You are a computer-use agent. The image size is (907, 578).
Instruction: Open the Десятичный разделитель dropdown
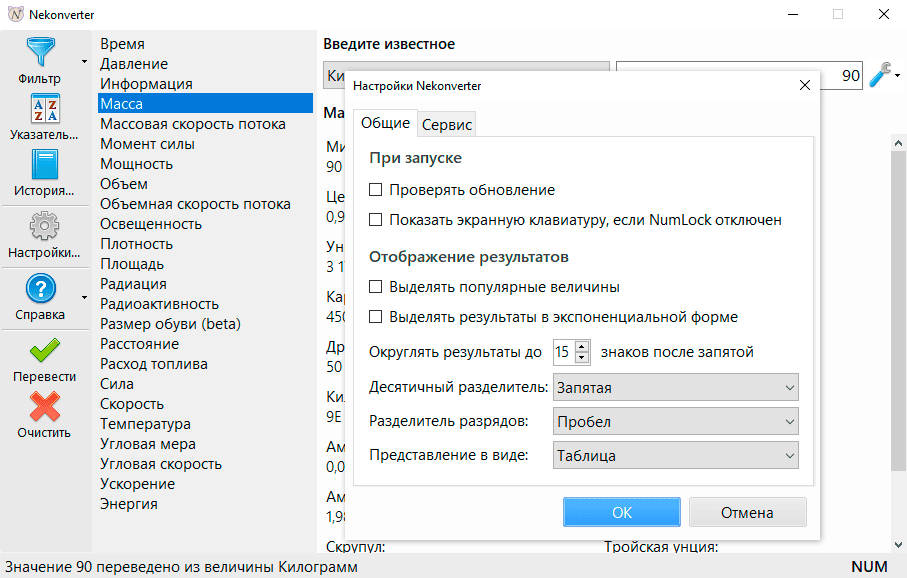tap(676, 388)
